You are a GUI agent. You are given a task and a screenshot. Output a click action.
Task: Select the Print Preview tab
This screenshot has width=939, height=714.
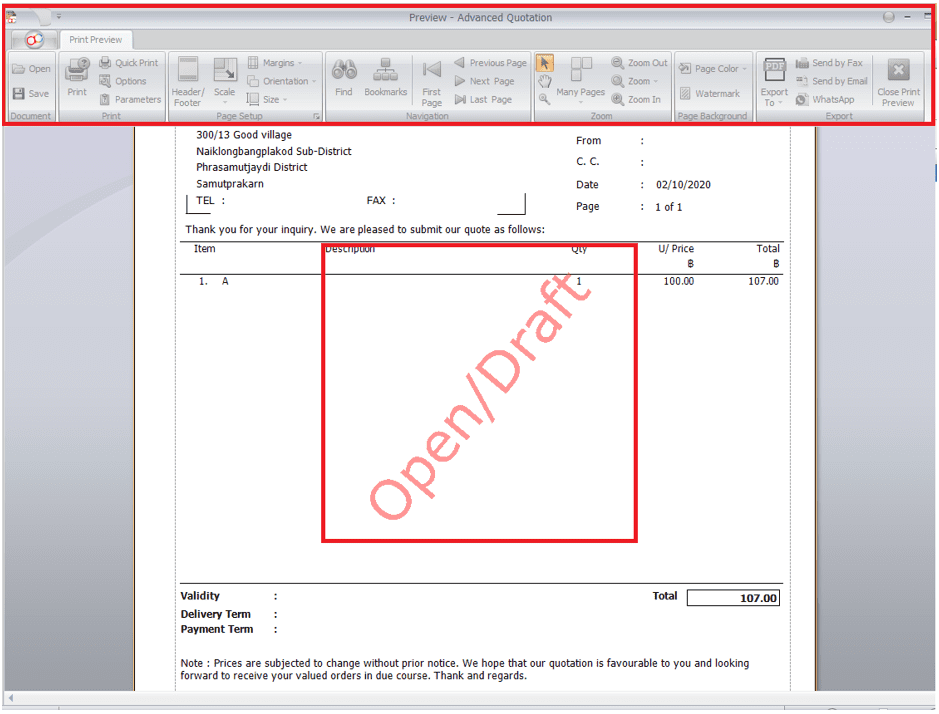tap(96, 40)
